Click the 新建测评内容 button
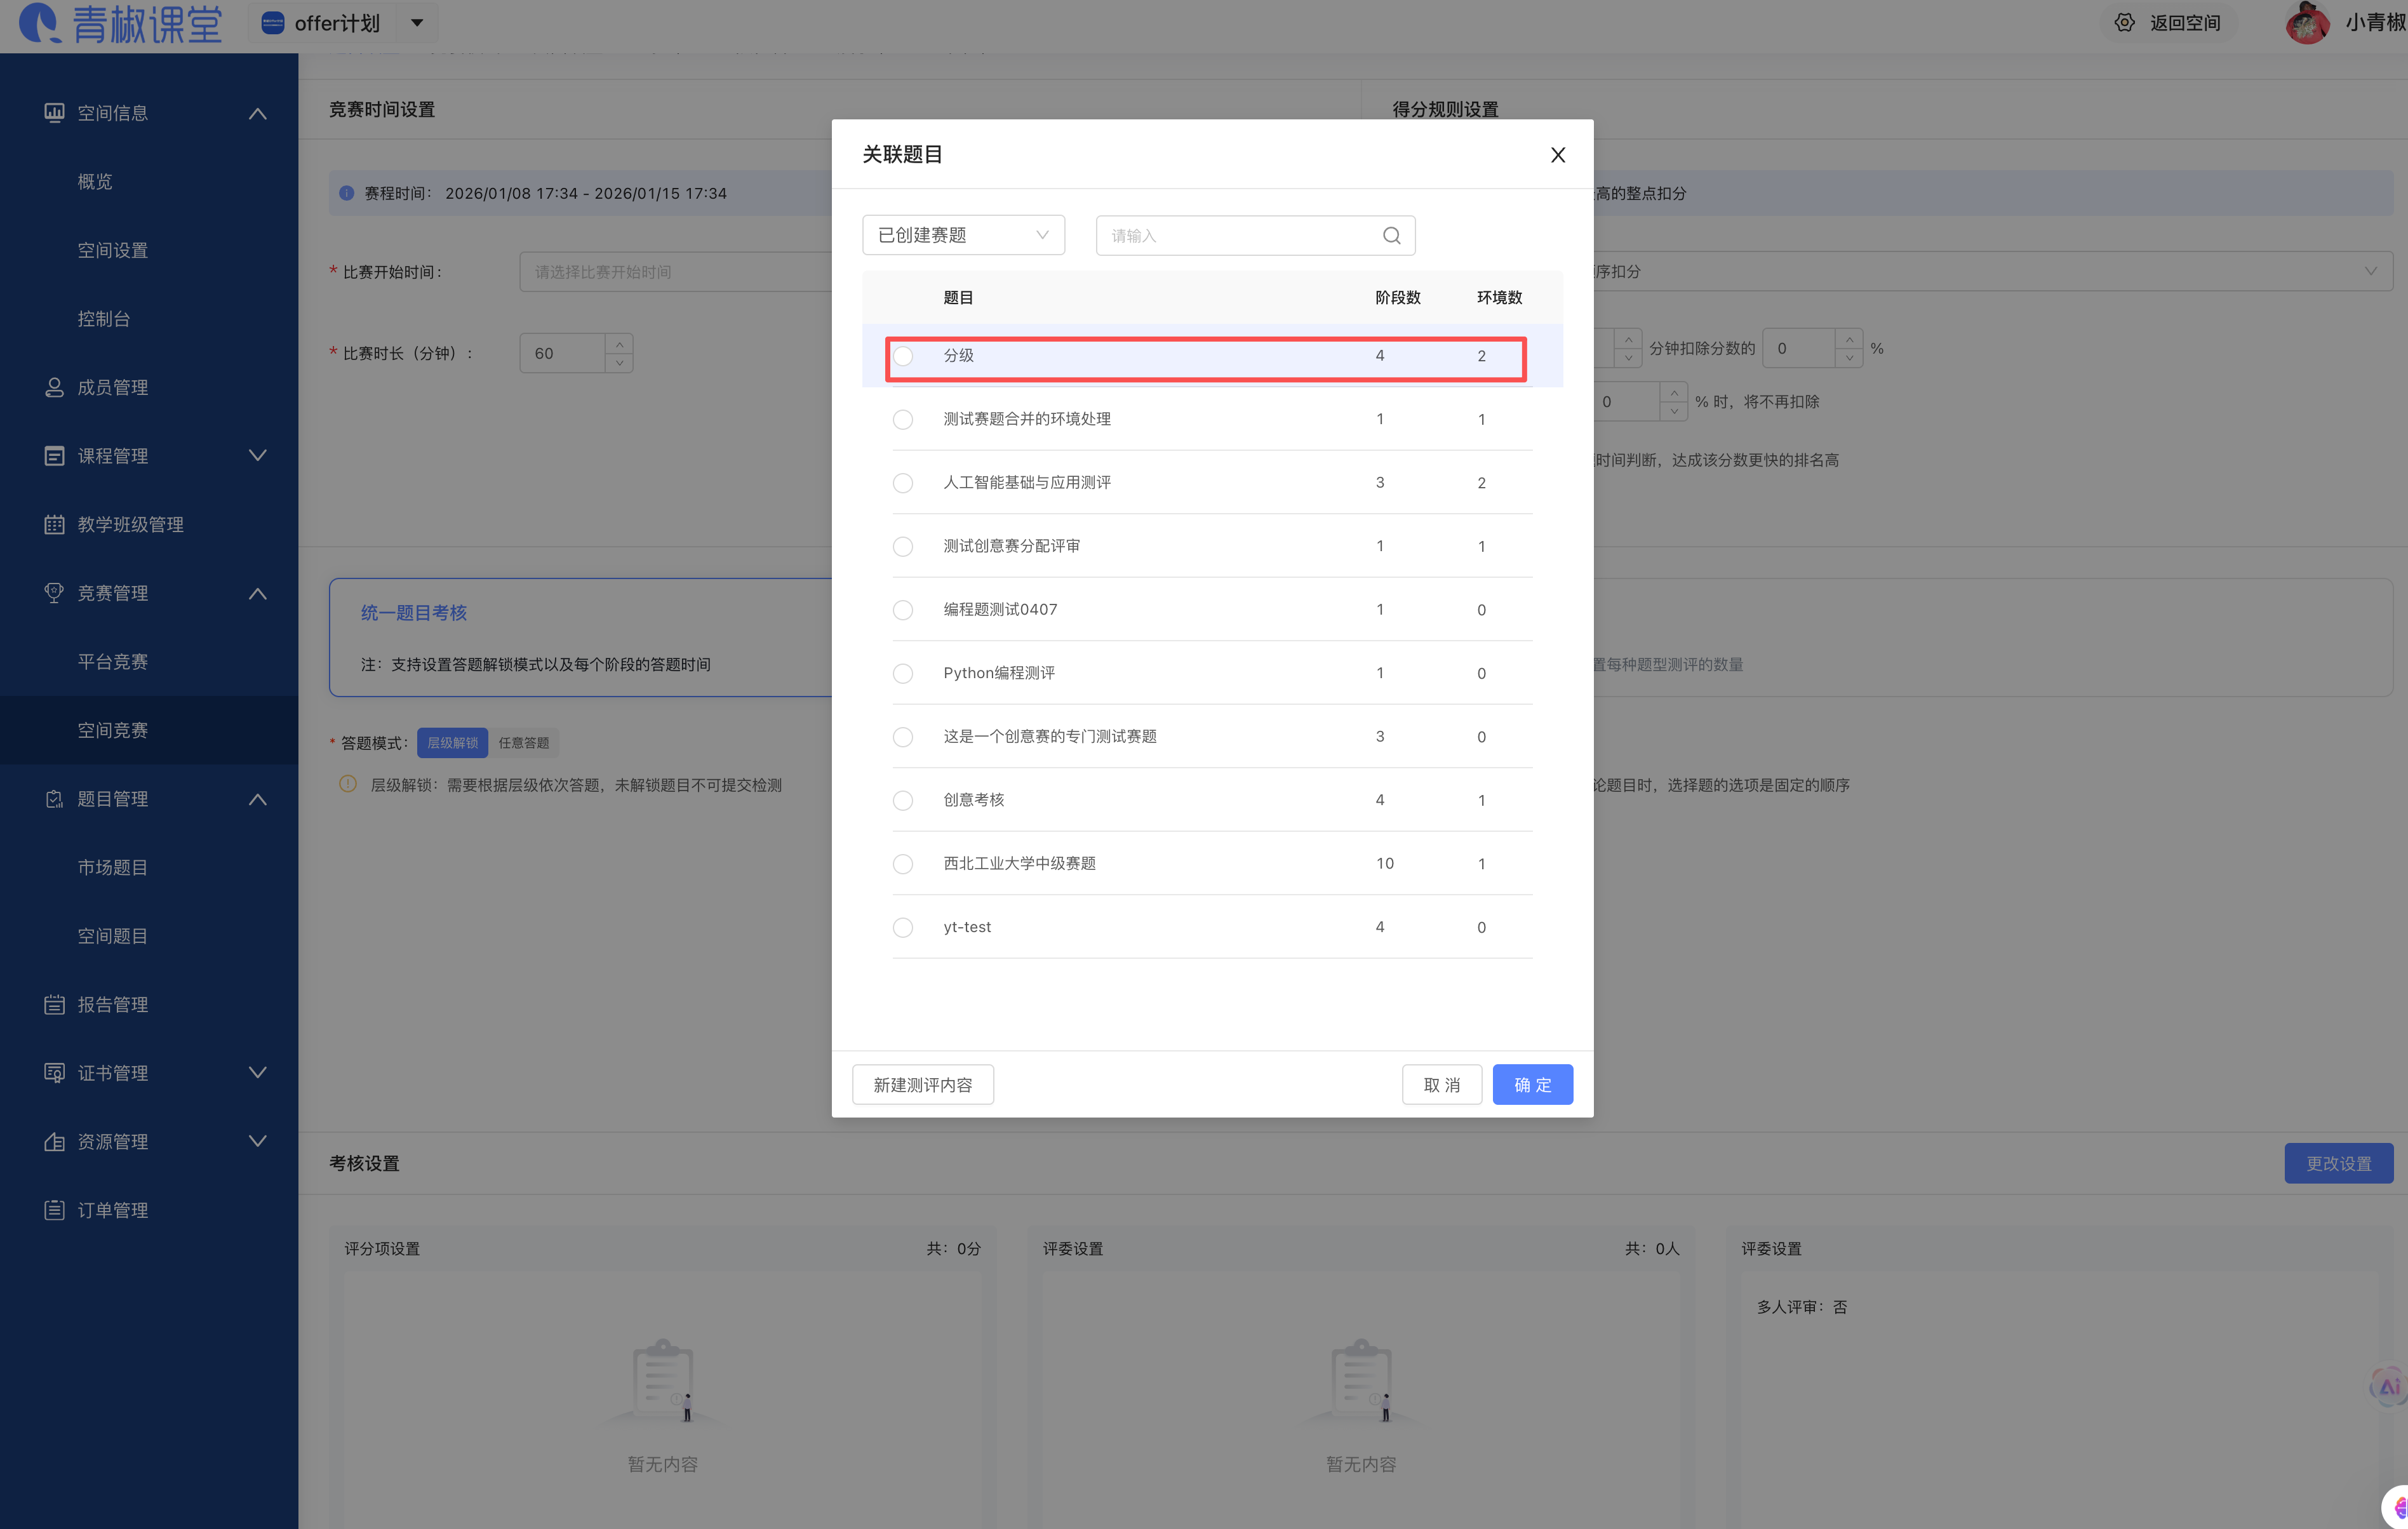 922,1085
